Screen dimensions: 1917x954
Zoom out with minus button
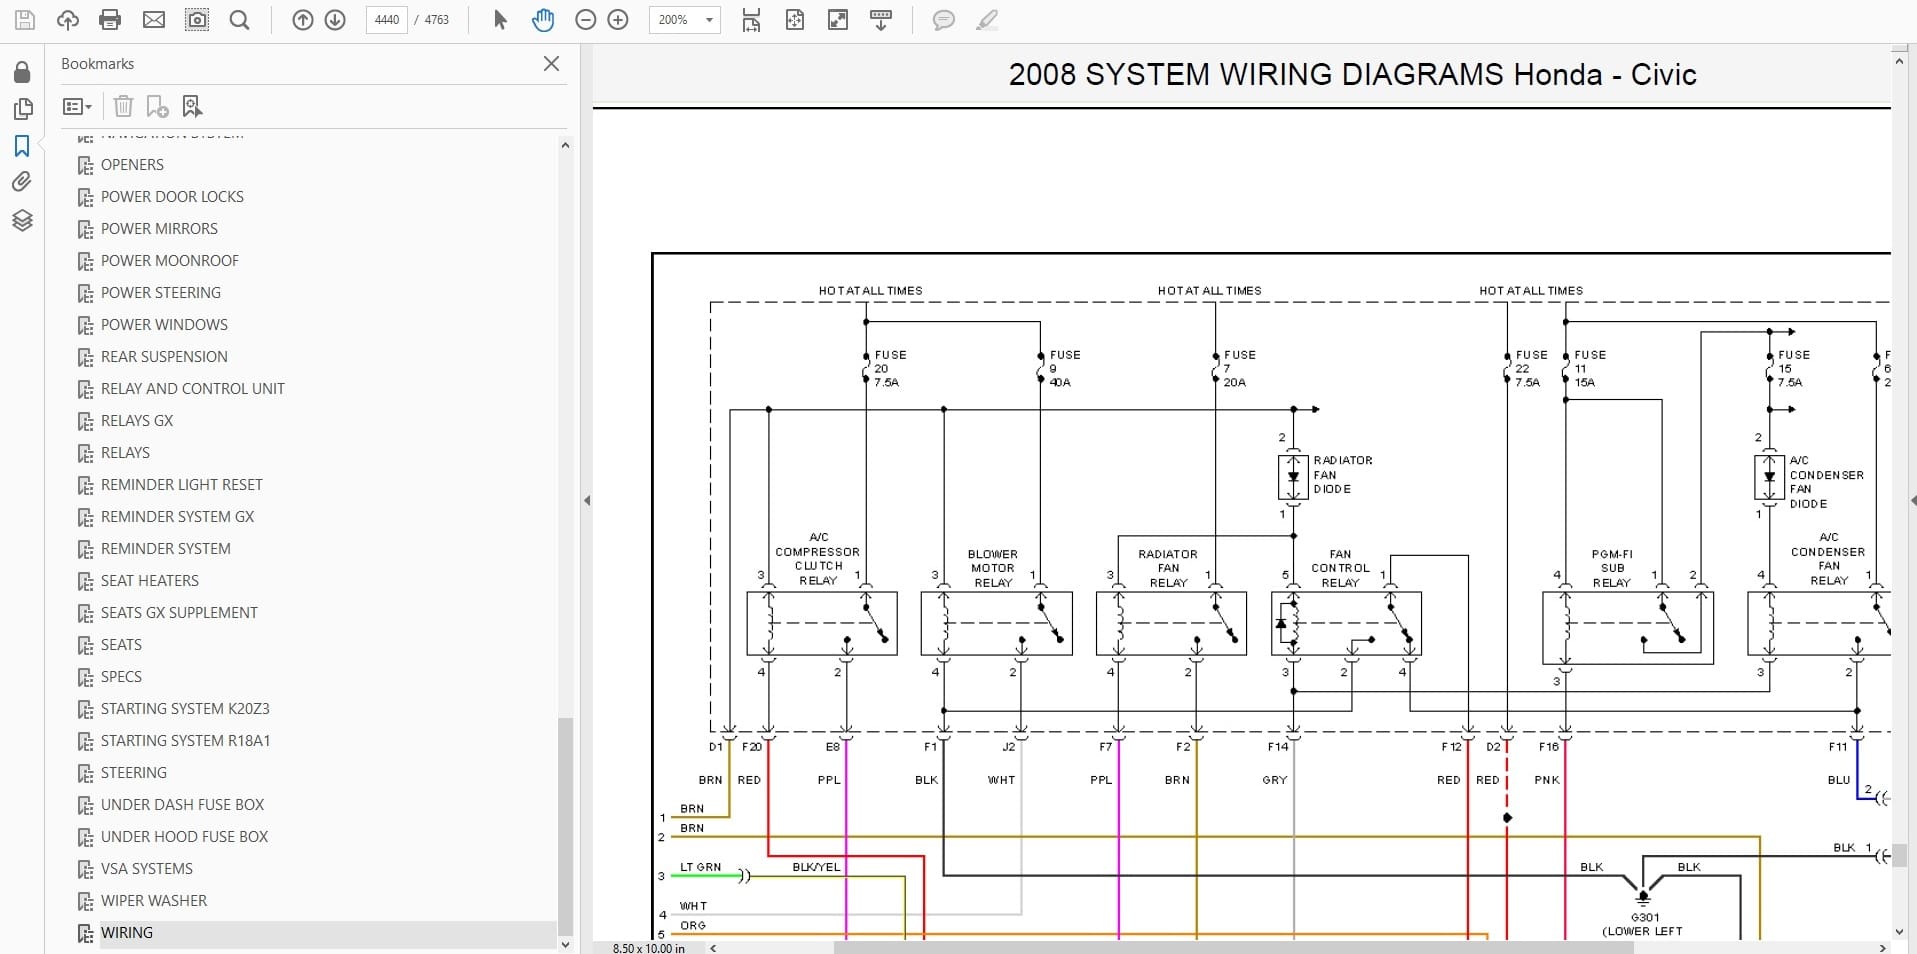[586, 20]
